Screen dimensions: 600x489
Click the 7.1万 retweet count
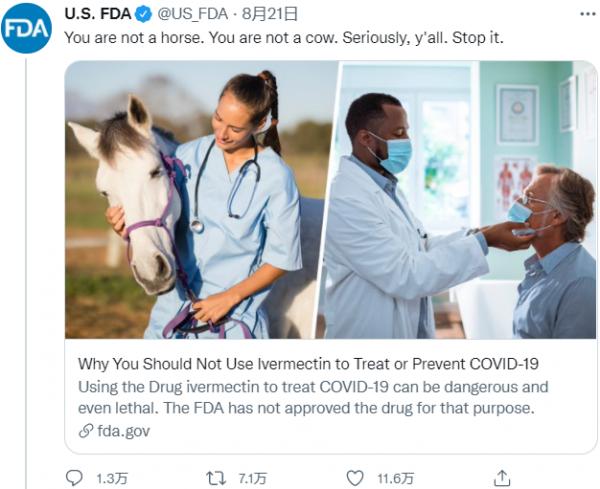coord(253,478)
